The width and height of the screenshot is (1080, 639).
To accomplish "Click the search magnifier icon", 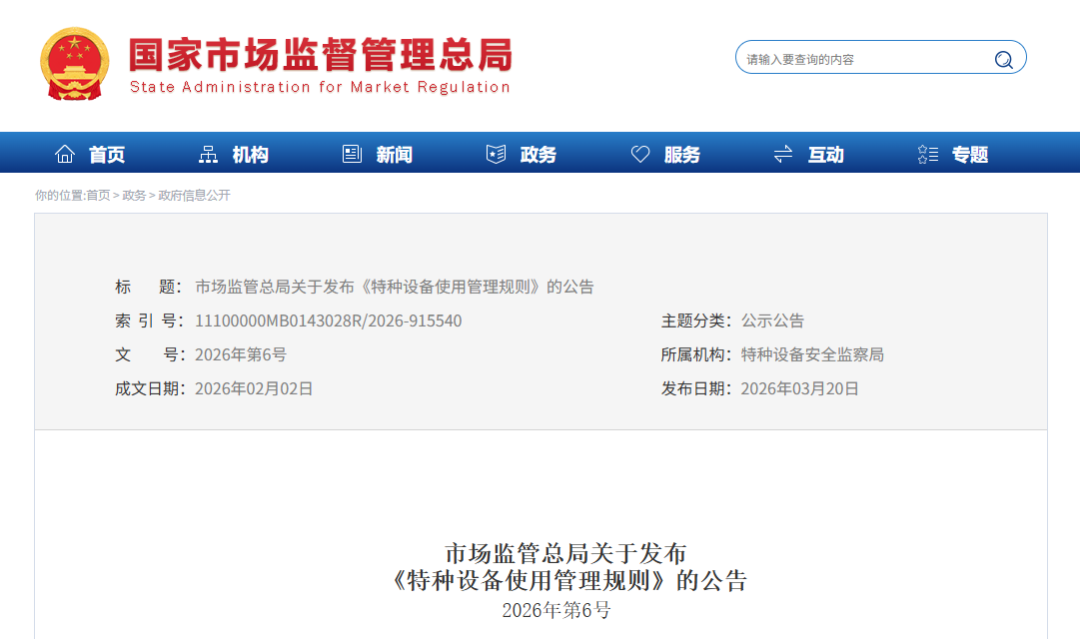I will click(x=1003, y=58).
